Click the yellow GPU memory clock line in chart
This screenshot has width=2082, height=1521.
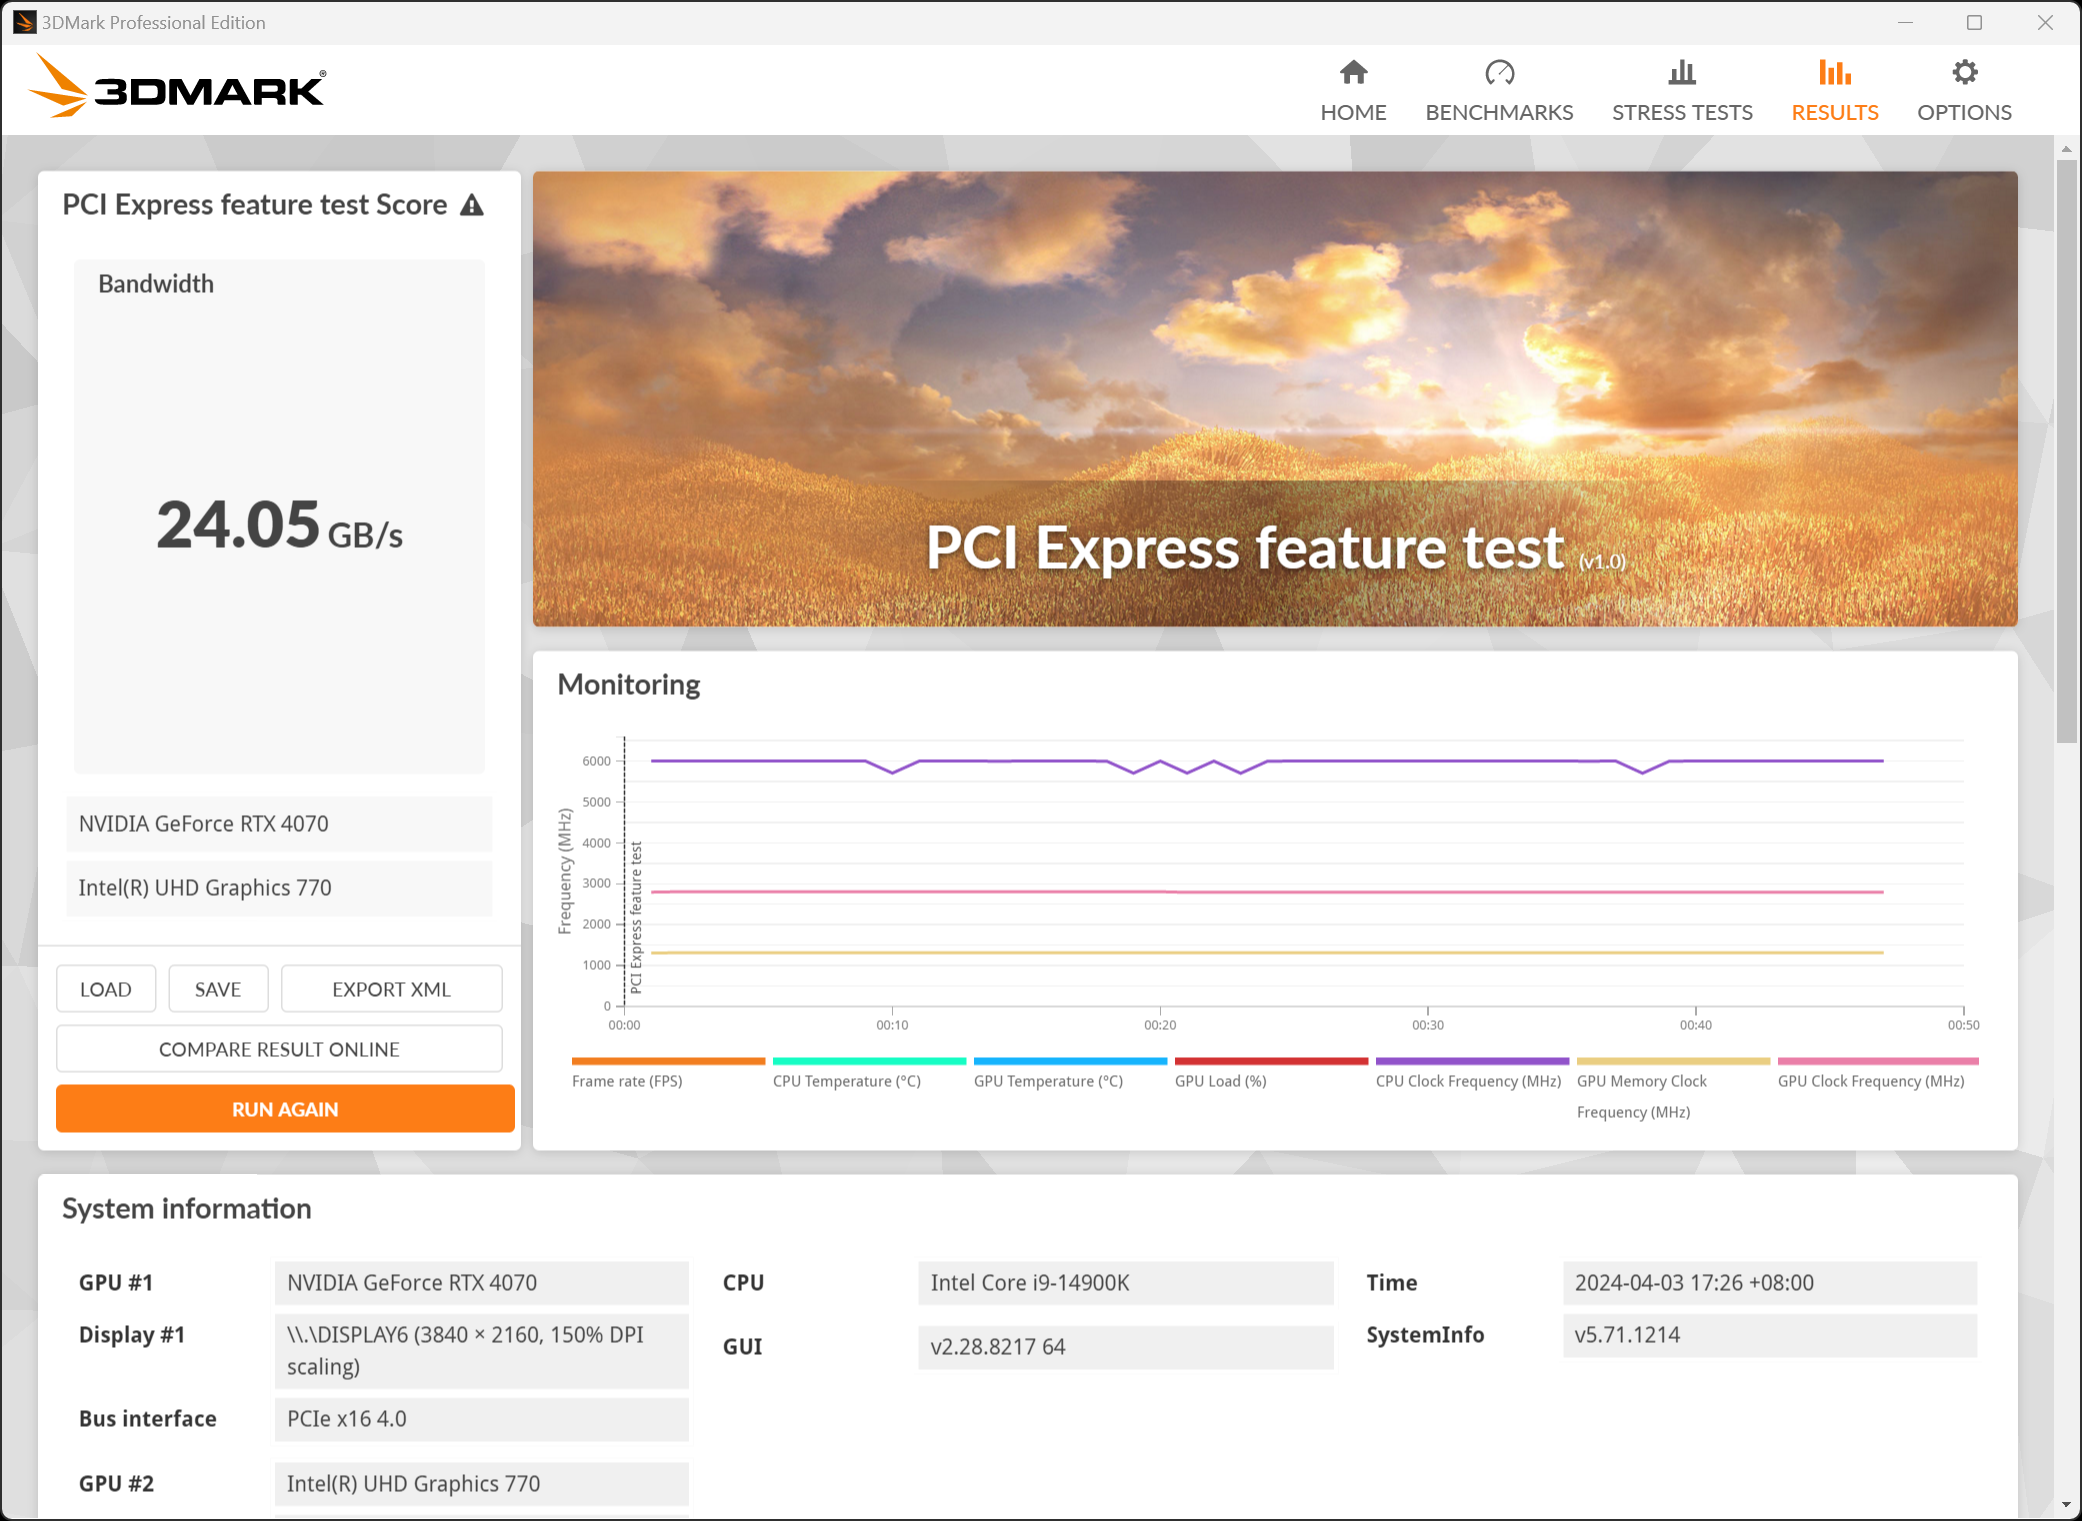coord(1267,952)
